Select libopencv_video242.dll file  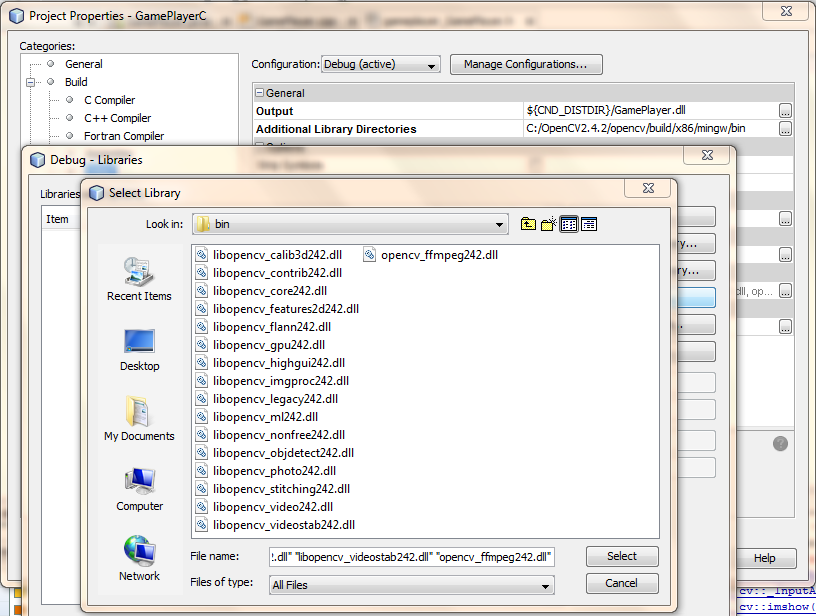(273, 507)
